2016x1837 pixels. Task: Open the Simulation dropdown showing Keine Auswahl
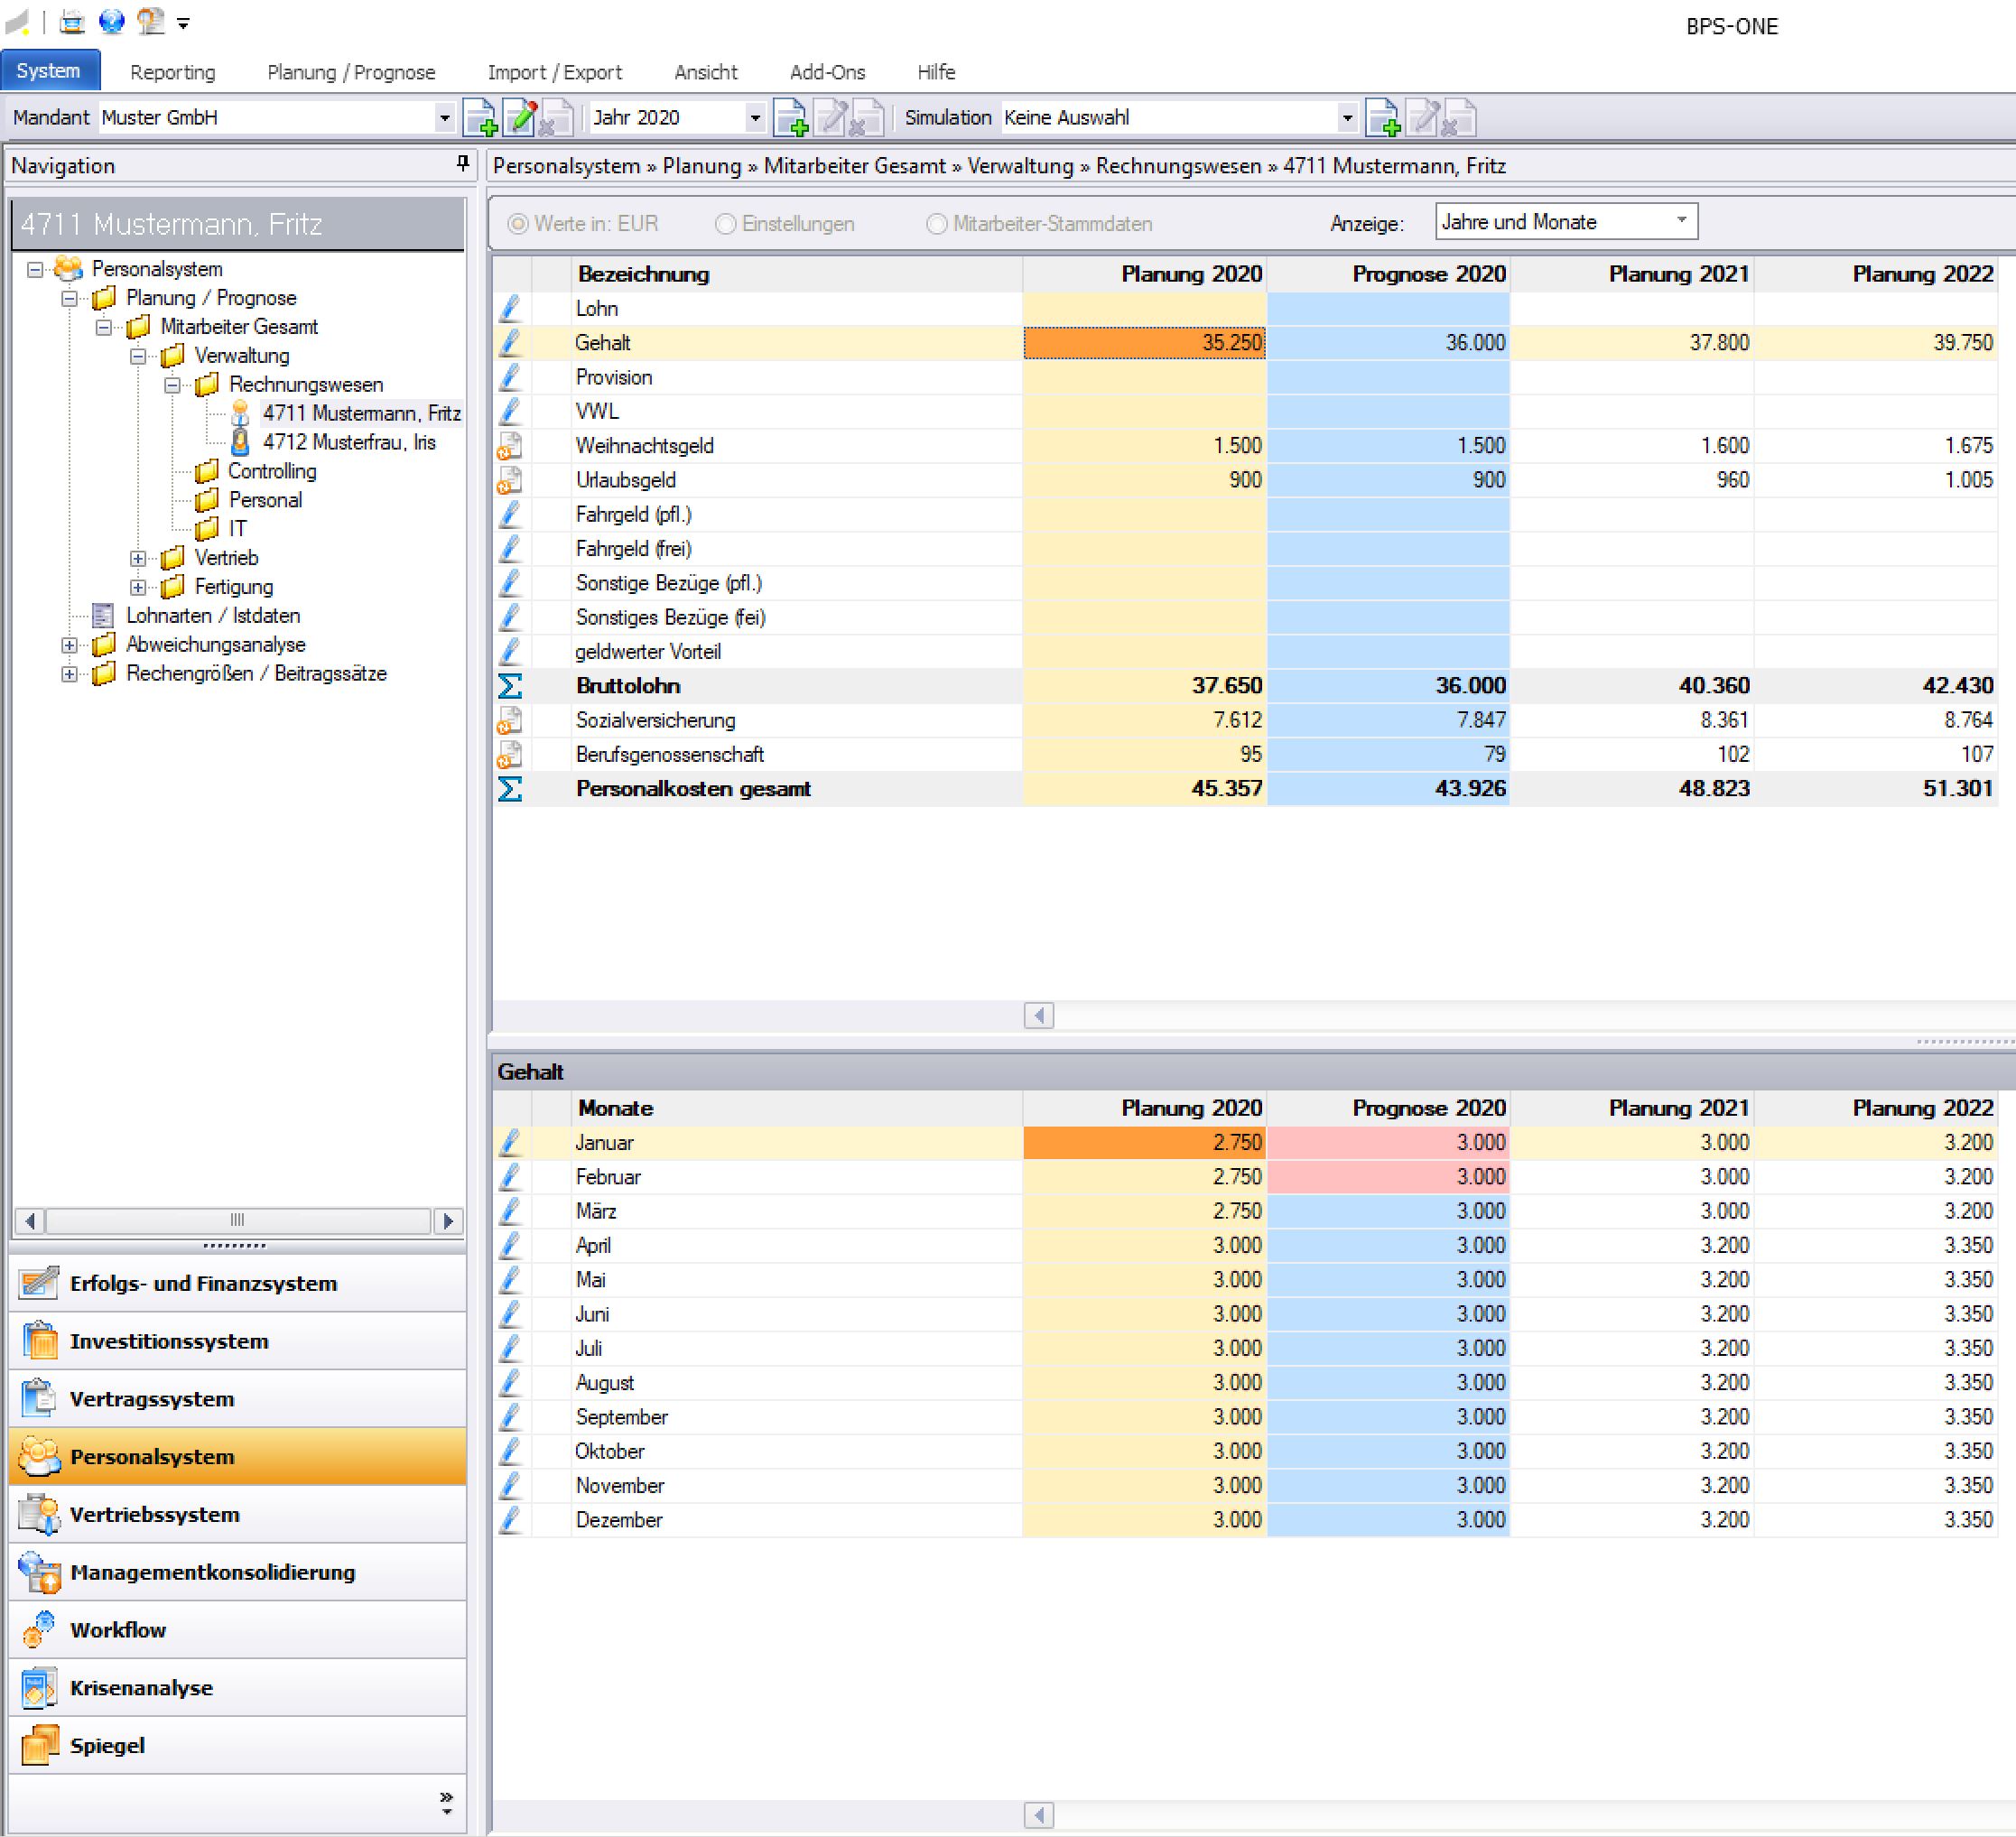[1347, 118]
